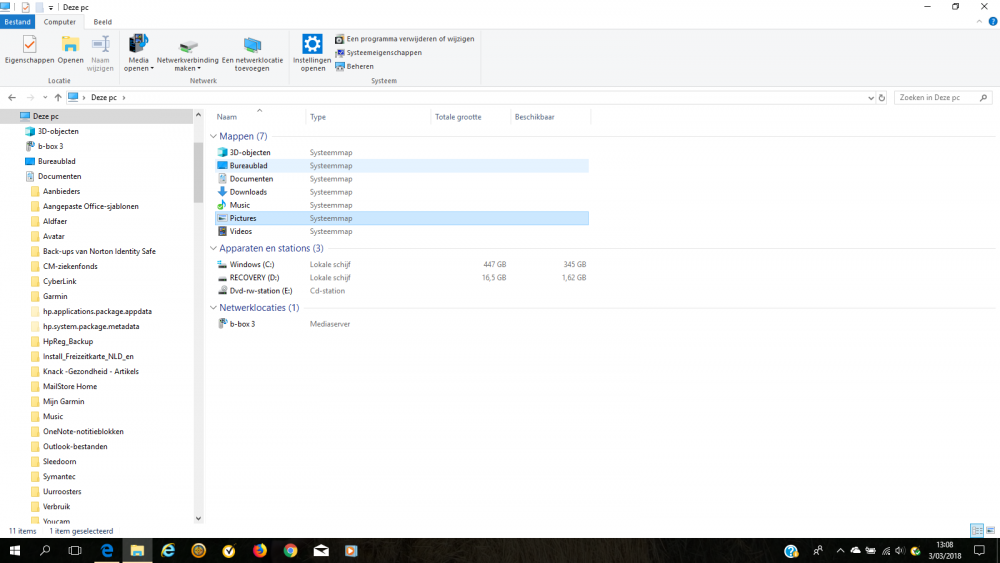This screenshot has height=563, width=1000.
Task: Open the Media openen dropdown
Action: (x=139, y=64)
